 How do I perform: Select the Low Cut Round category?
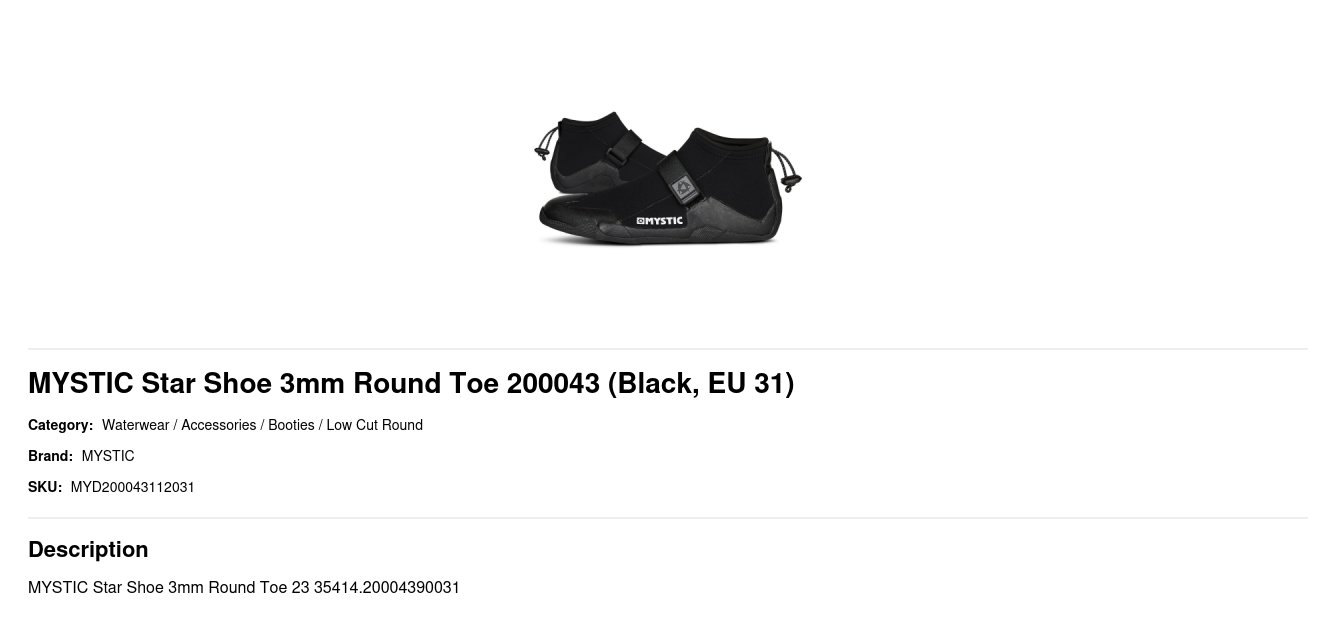pyautogui.click(x=374, y=425)
